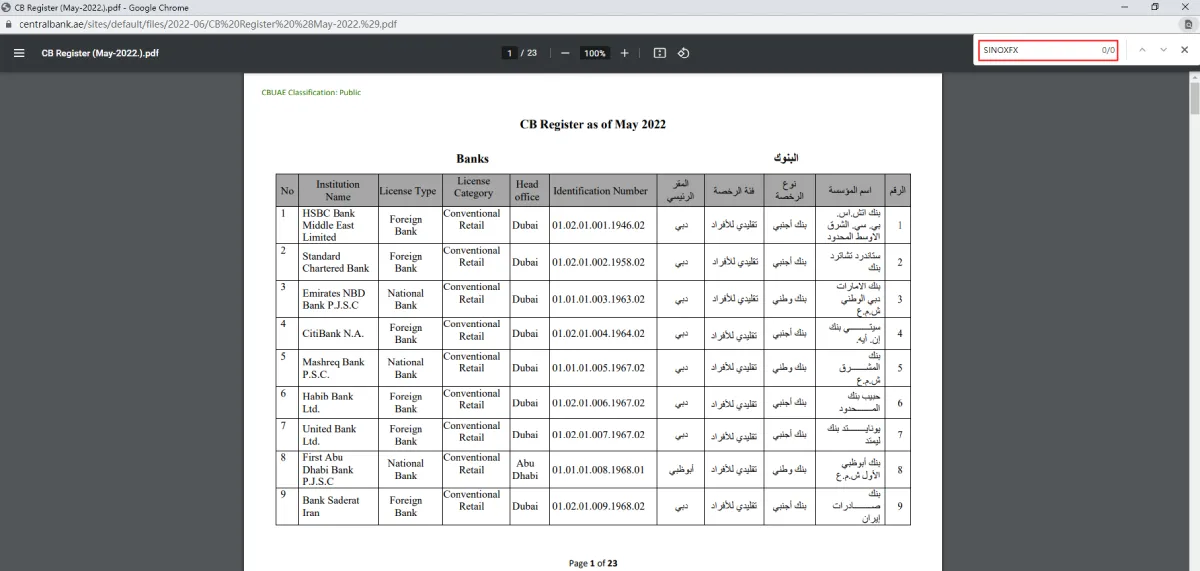Click identification number 01.02.01.004.1964.02
This screenshot has width=1200, height=571.
tap(598, 333)
